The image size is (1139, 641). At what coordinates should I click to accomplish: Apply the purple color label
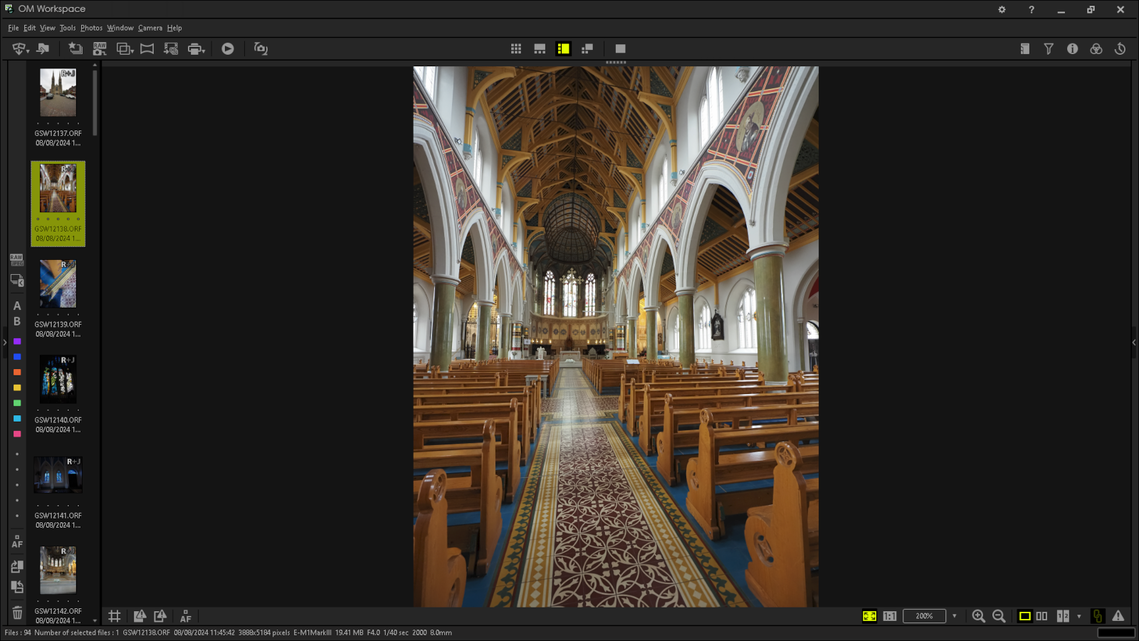click(17, 342)
